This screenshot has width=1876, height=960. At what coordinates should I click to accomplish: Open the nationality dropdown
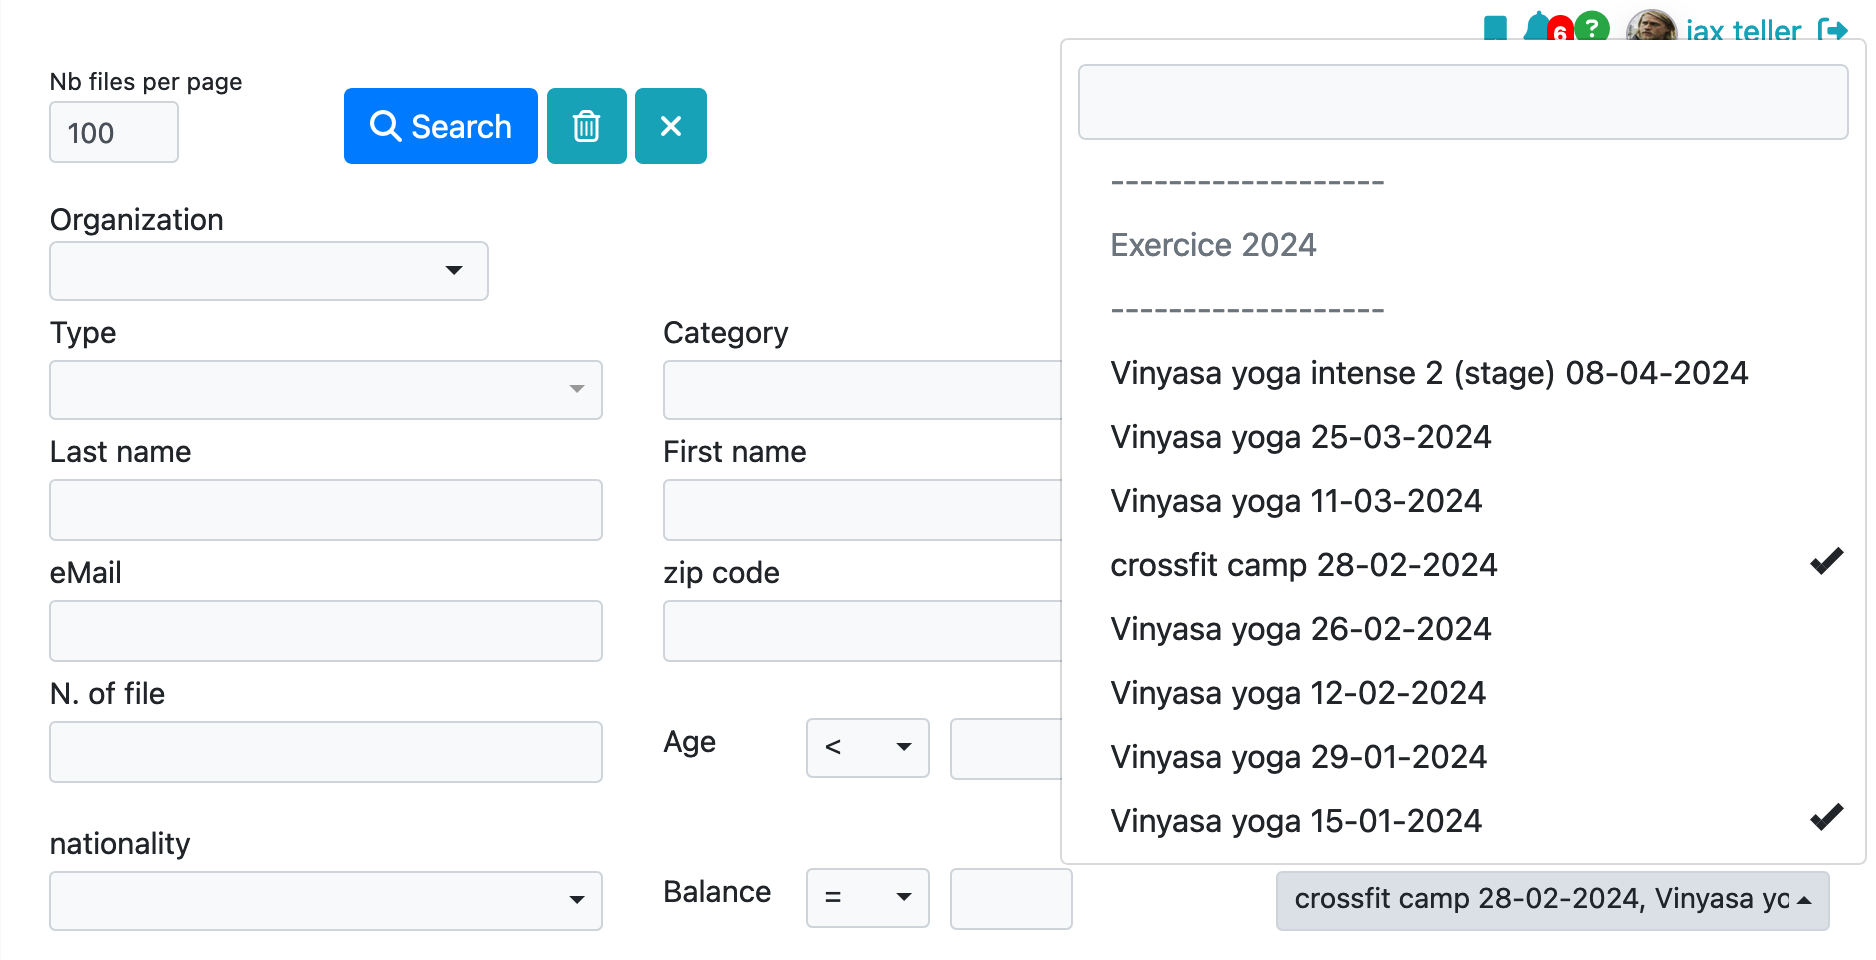tap(325, 900)
